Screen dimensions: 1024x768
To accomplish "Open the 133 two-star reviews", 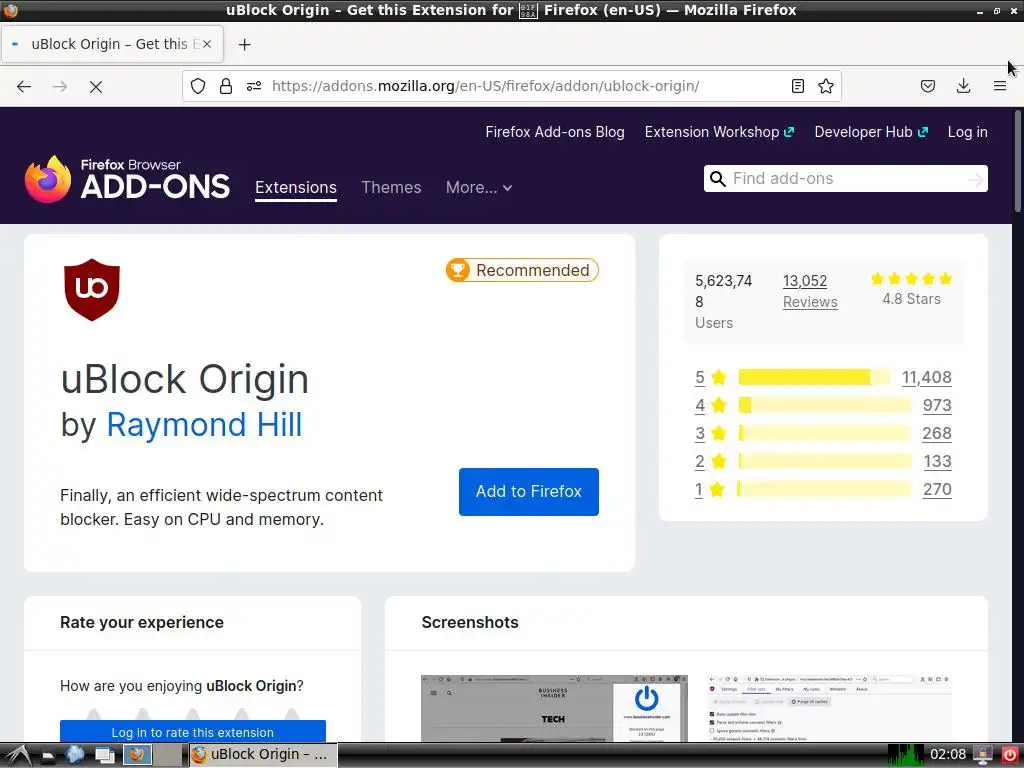I will coord(938,462).
